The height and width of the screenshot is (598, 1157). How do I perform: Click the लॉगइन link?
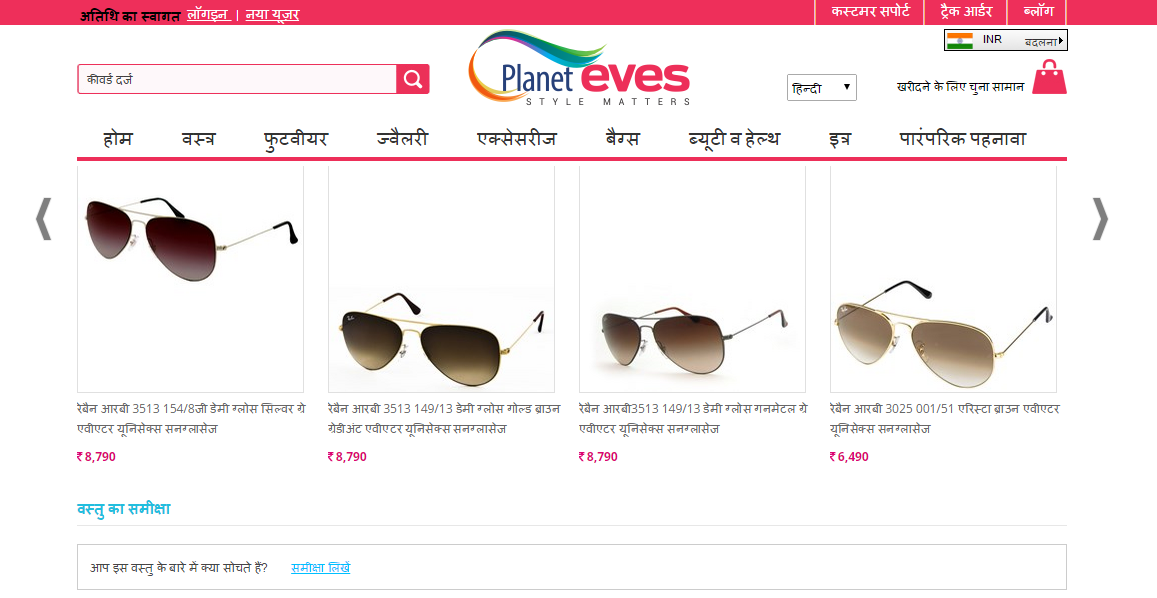(208, 14)
